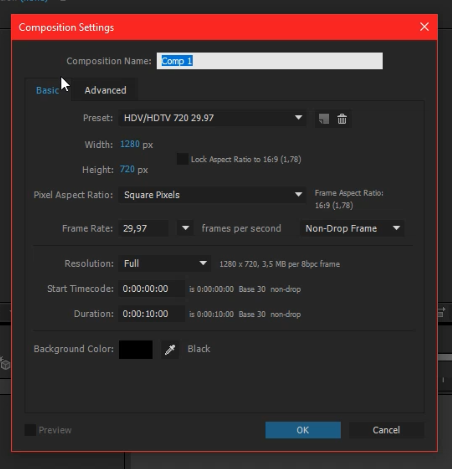Click the save preset icon
The height and width of the screenshot is (469, 452).
[324, 119]
